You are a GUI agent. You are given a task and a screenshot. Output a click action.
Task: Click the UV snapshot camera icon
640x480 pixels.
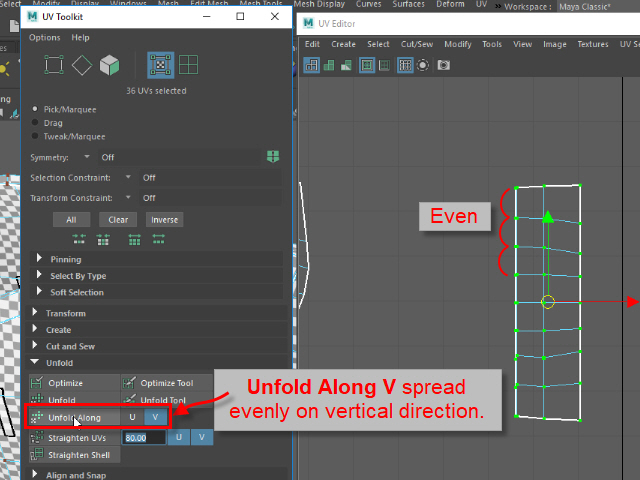[x=443, y=64]
